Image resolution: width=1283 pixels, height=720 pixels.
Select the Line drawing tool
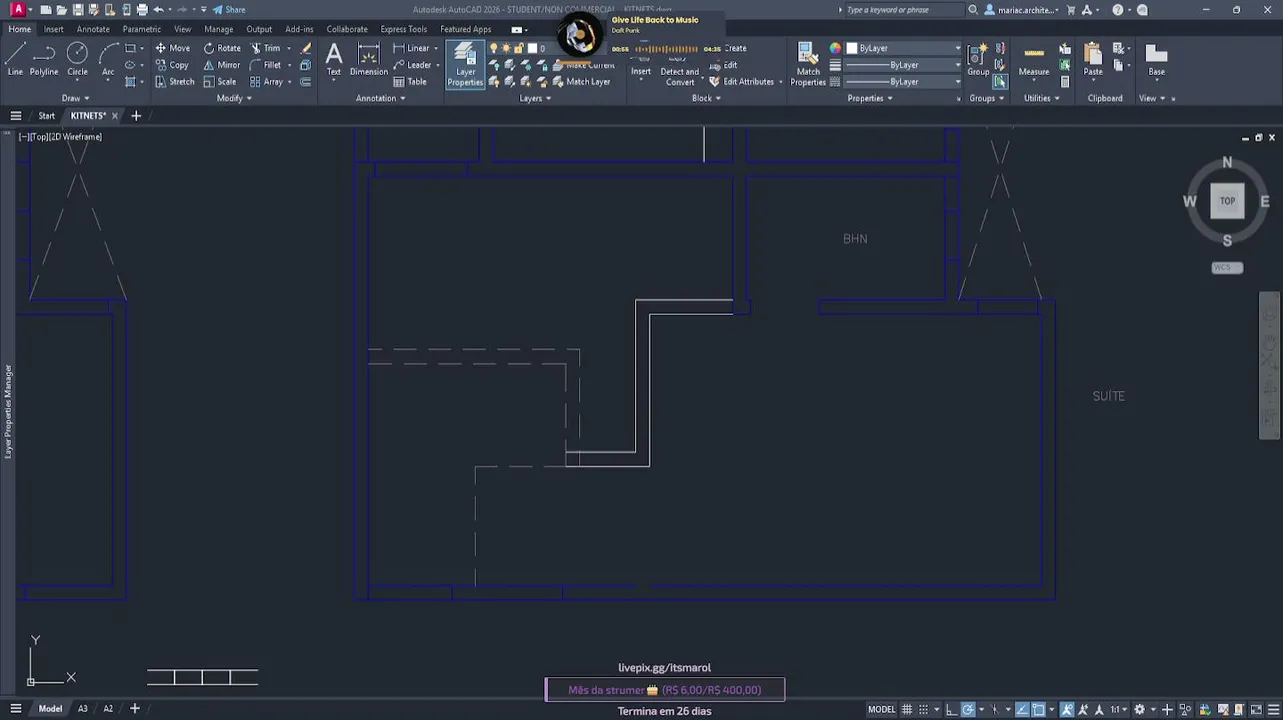coord(15,59)
